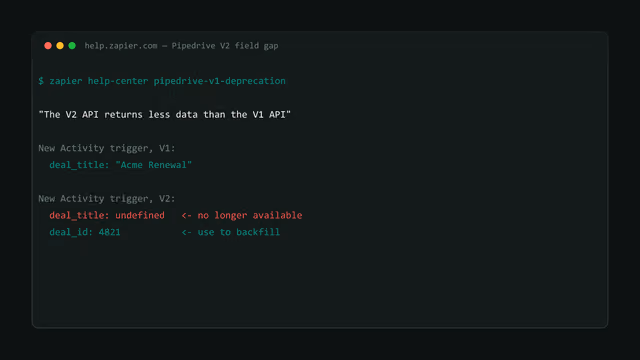
Task: Click the New Activity trigger, V2 heading
Action: 107,198
